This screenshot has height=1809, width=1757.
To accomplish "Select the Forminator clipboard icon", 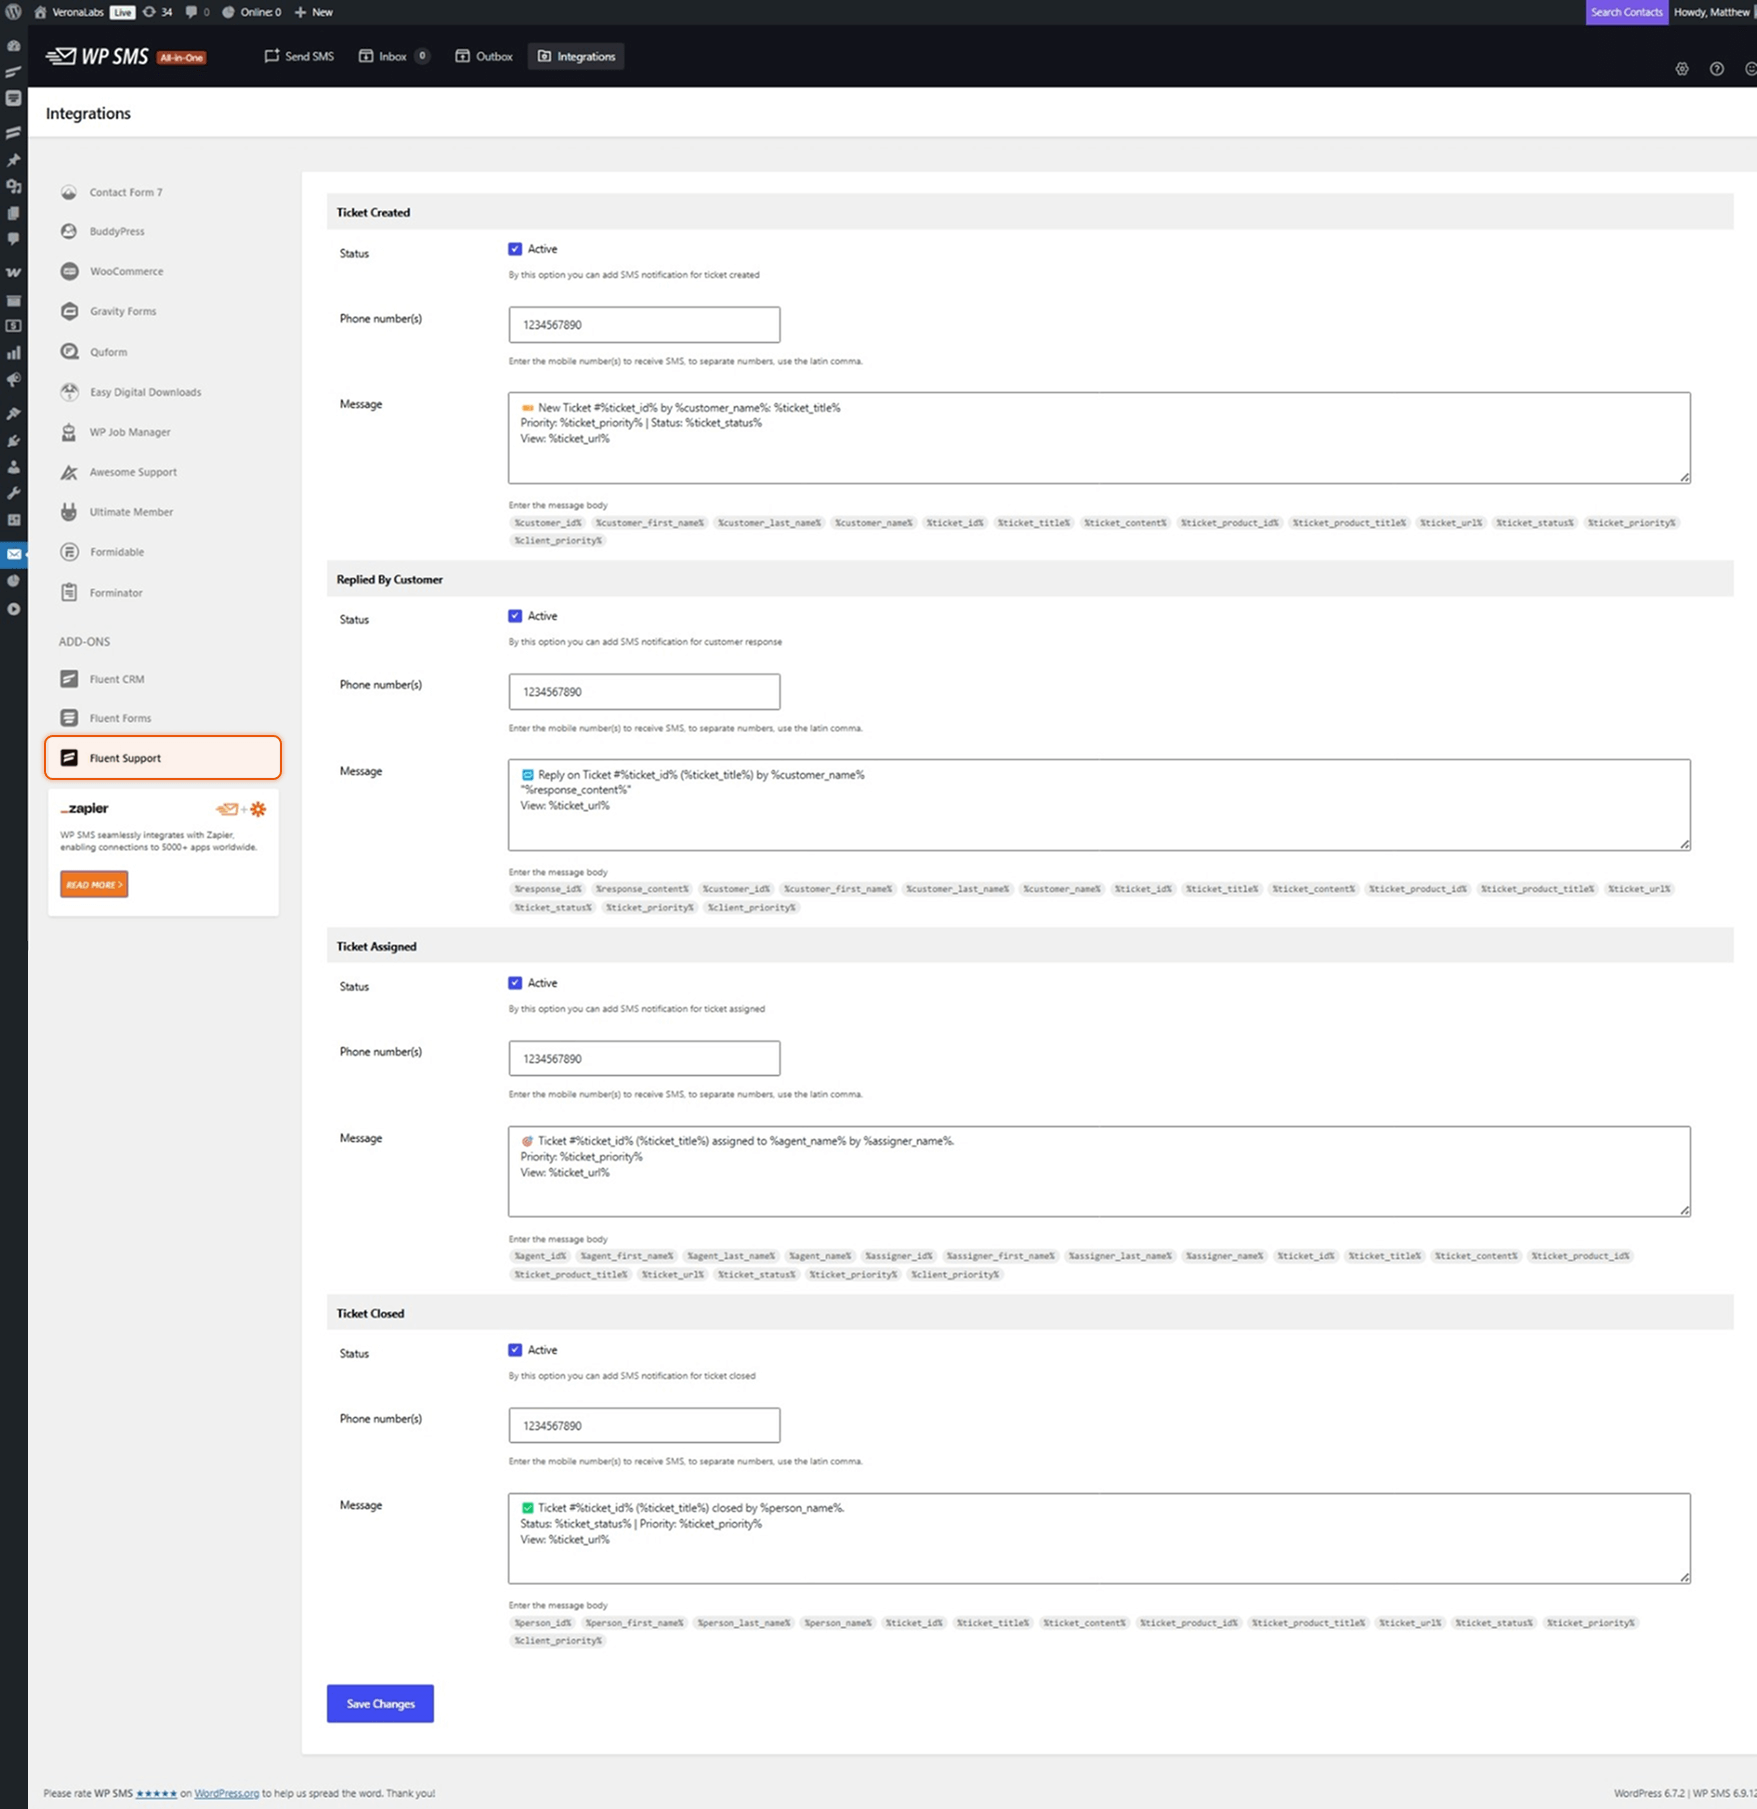I will pyautogui.click(x=69, y=592).
